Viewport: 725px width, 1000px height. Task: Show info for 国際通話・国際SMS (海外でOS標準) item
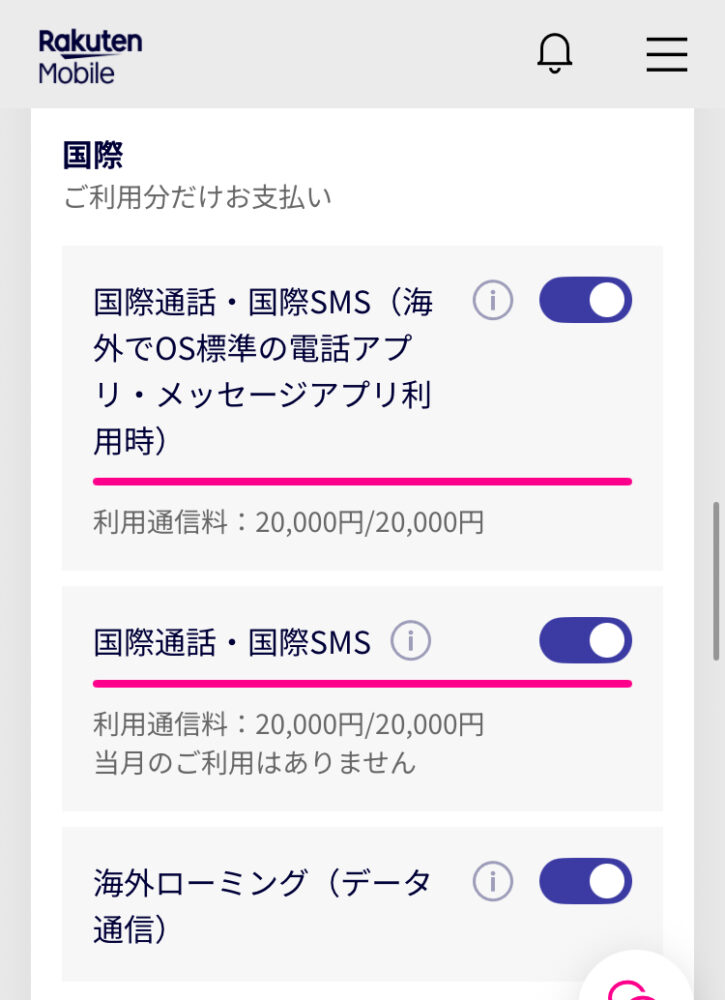[492, 300]
